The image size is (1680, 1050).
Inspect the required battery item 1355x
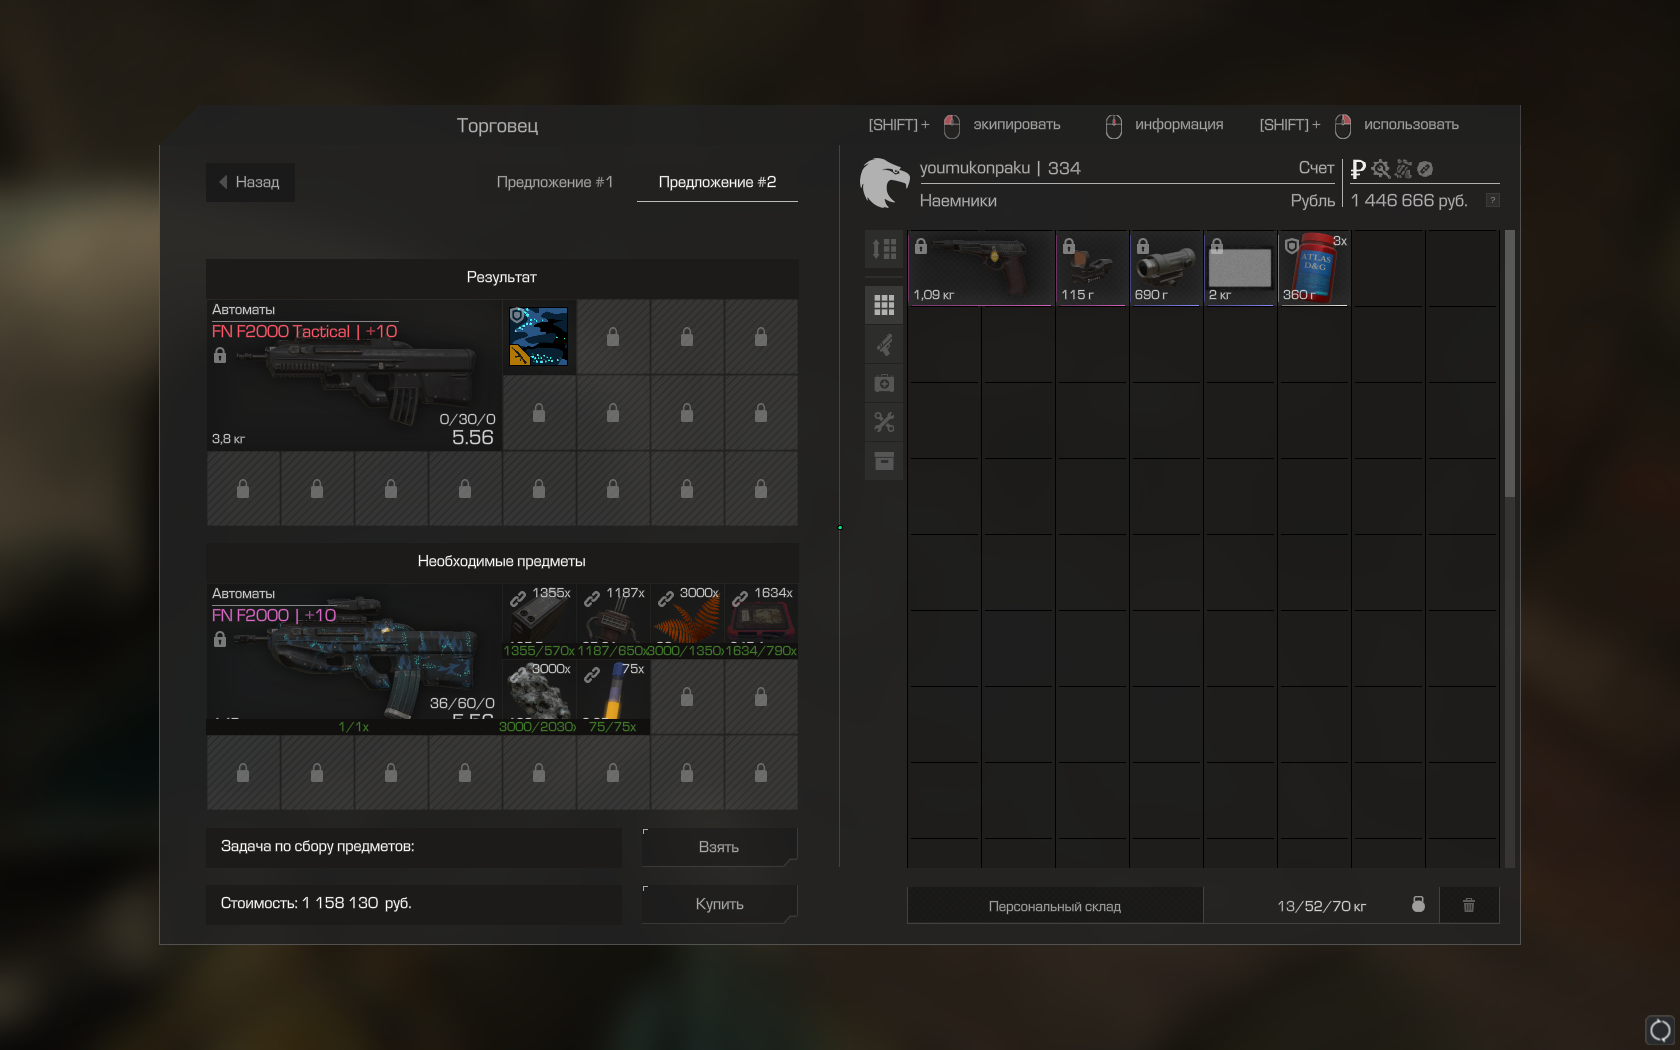click(x=539, y=621)
